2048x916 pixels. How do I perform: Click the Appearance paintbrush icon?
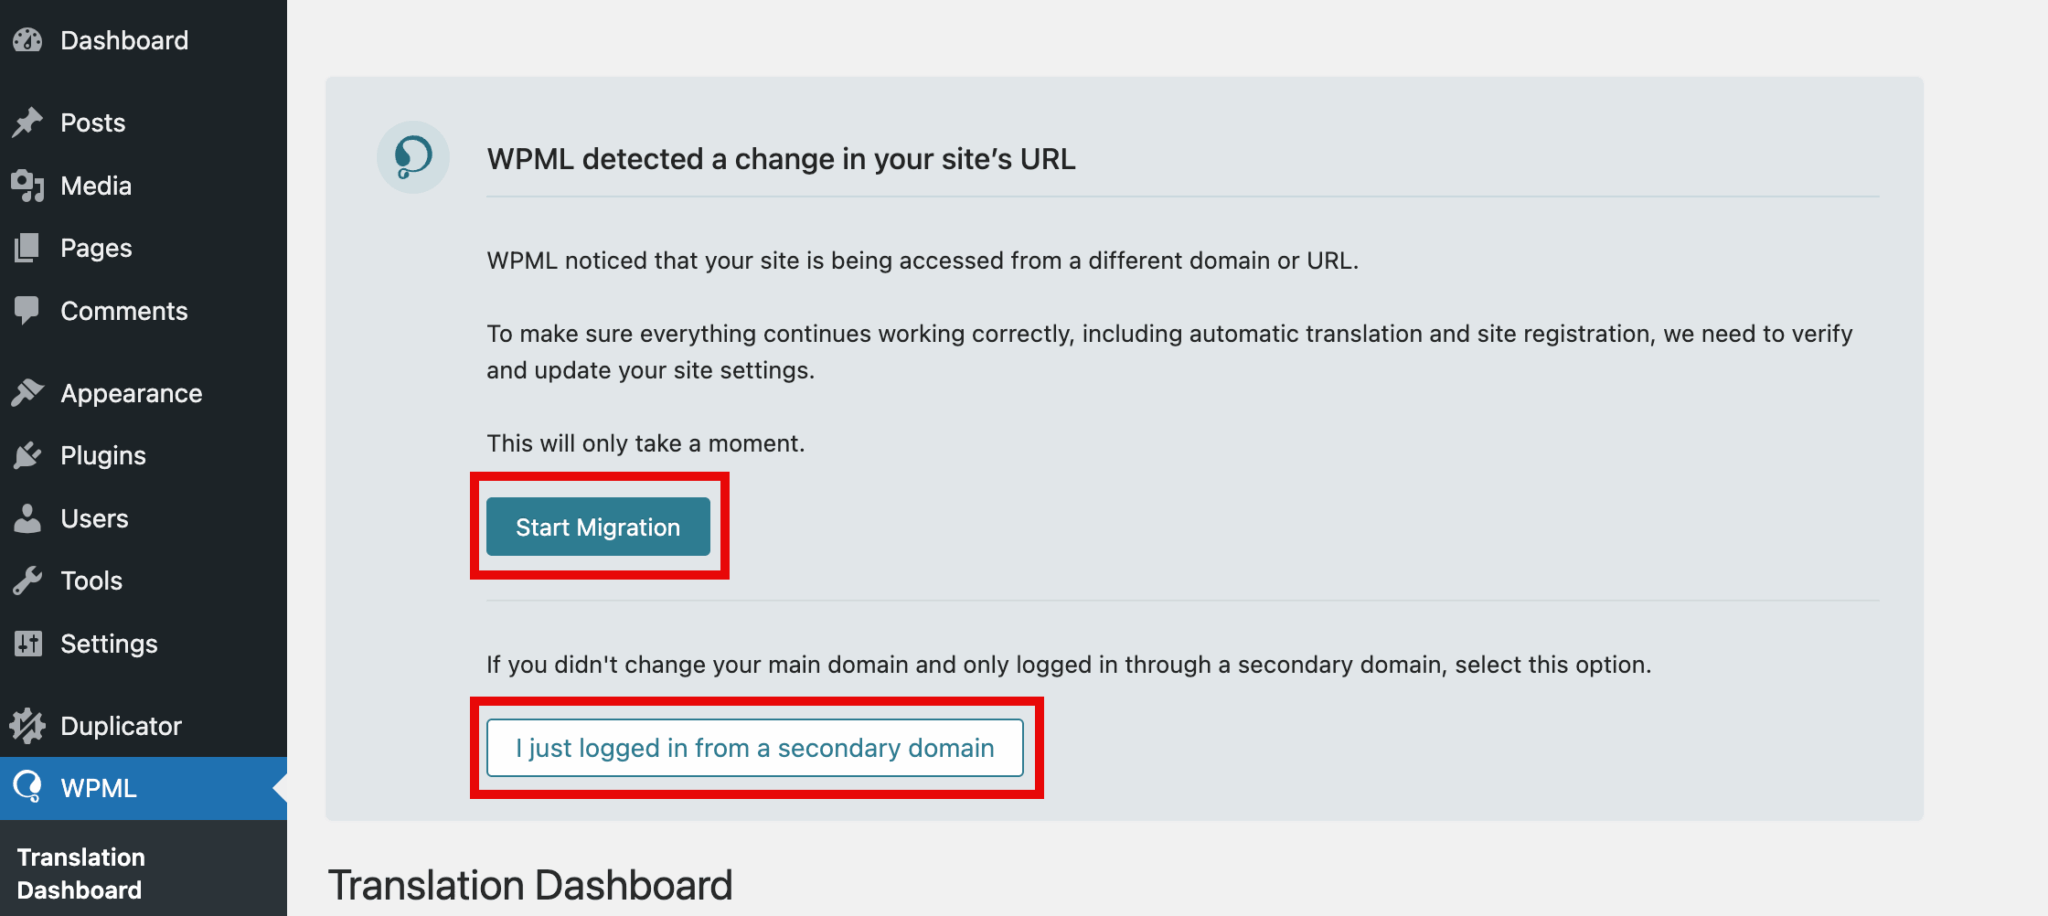click(x=28, y=393)
